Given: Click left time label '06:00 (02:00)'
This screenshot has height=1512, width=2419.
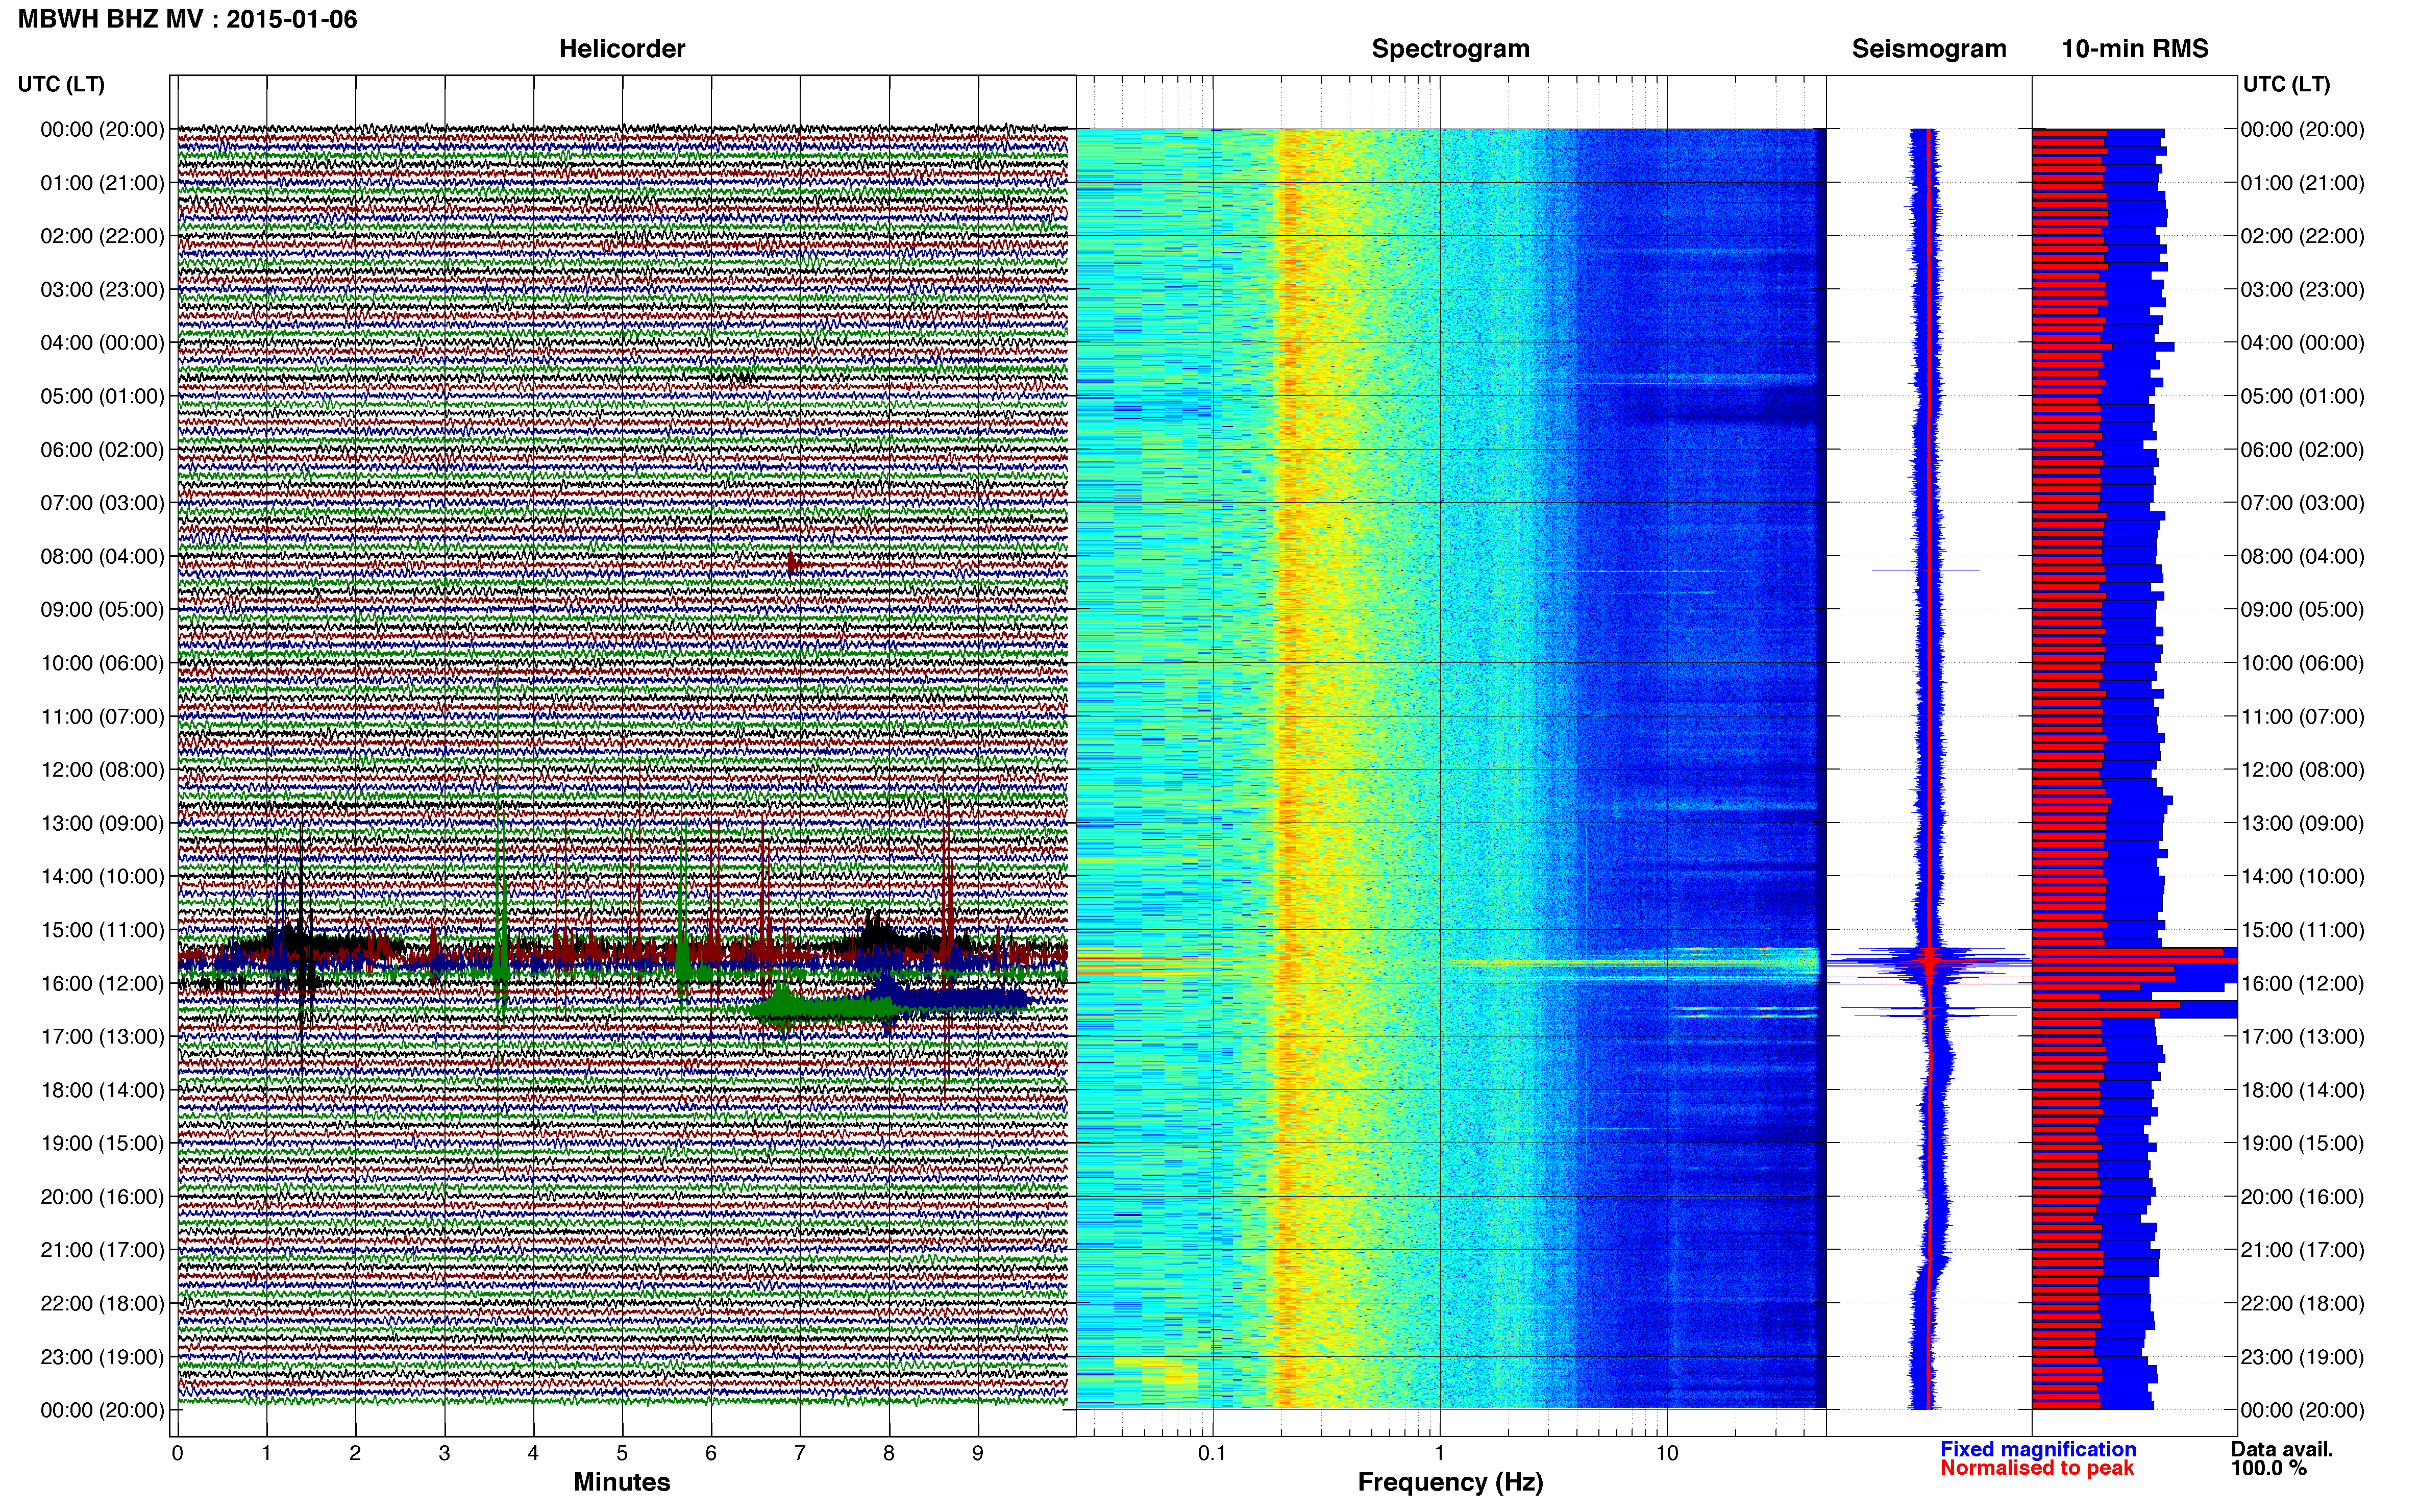Looking at the screenshot, I should point(102,449).
